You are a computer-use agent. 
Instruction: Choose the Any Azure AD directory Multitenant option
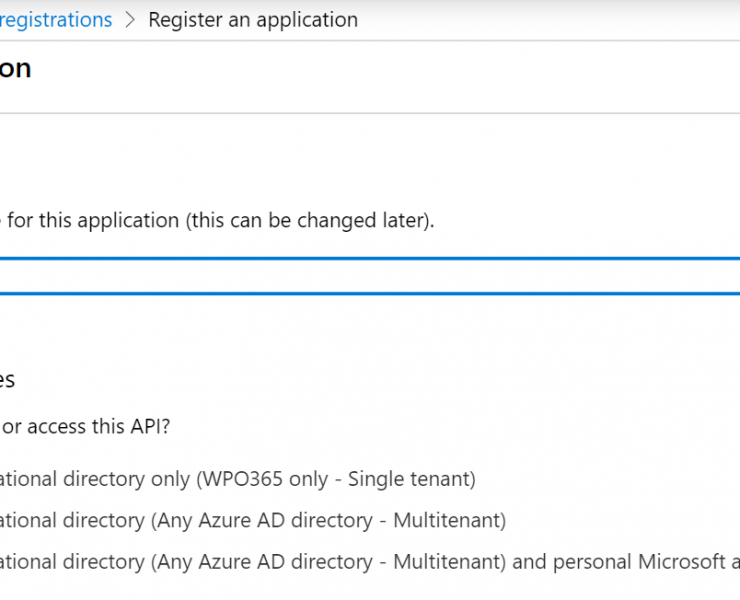(252, 520)
